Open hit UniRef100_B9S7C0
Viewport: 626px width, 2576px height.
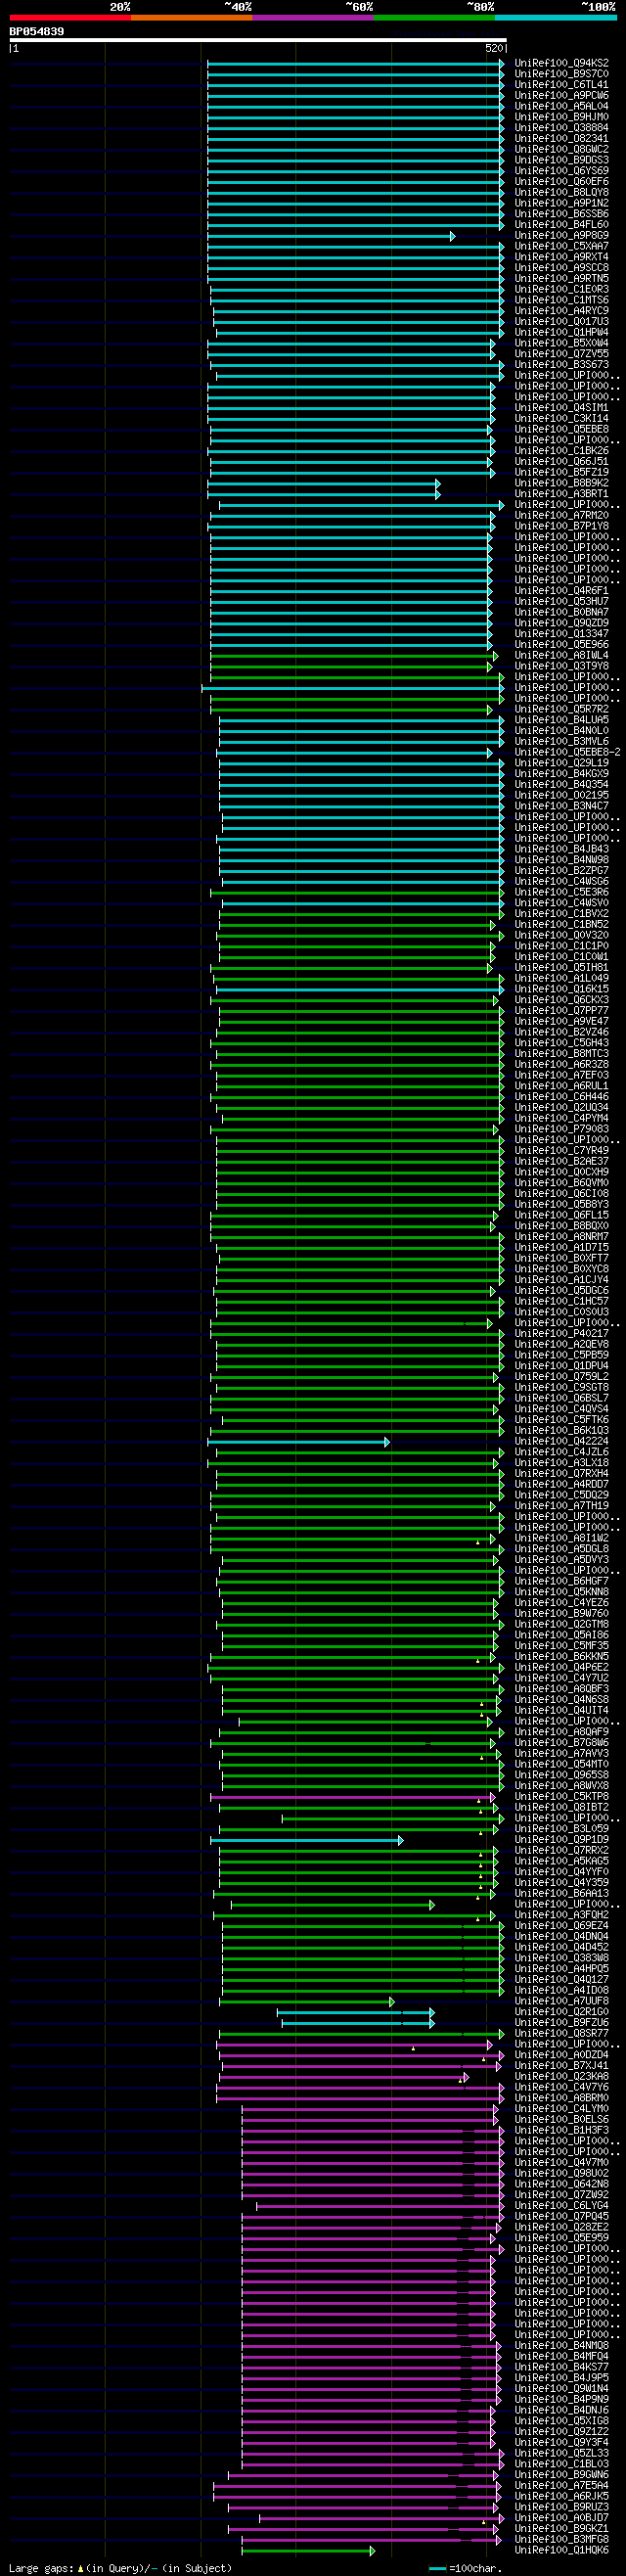pos(562,74)
